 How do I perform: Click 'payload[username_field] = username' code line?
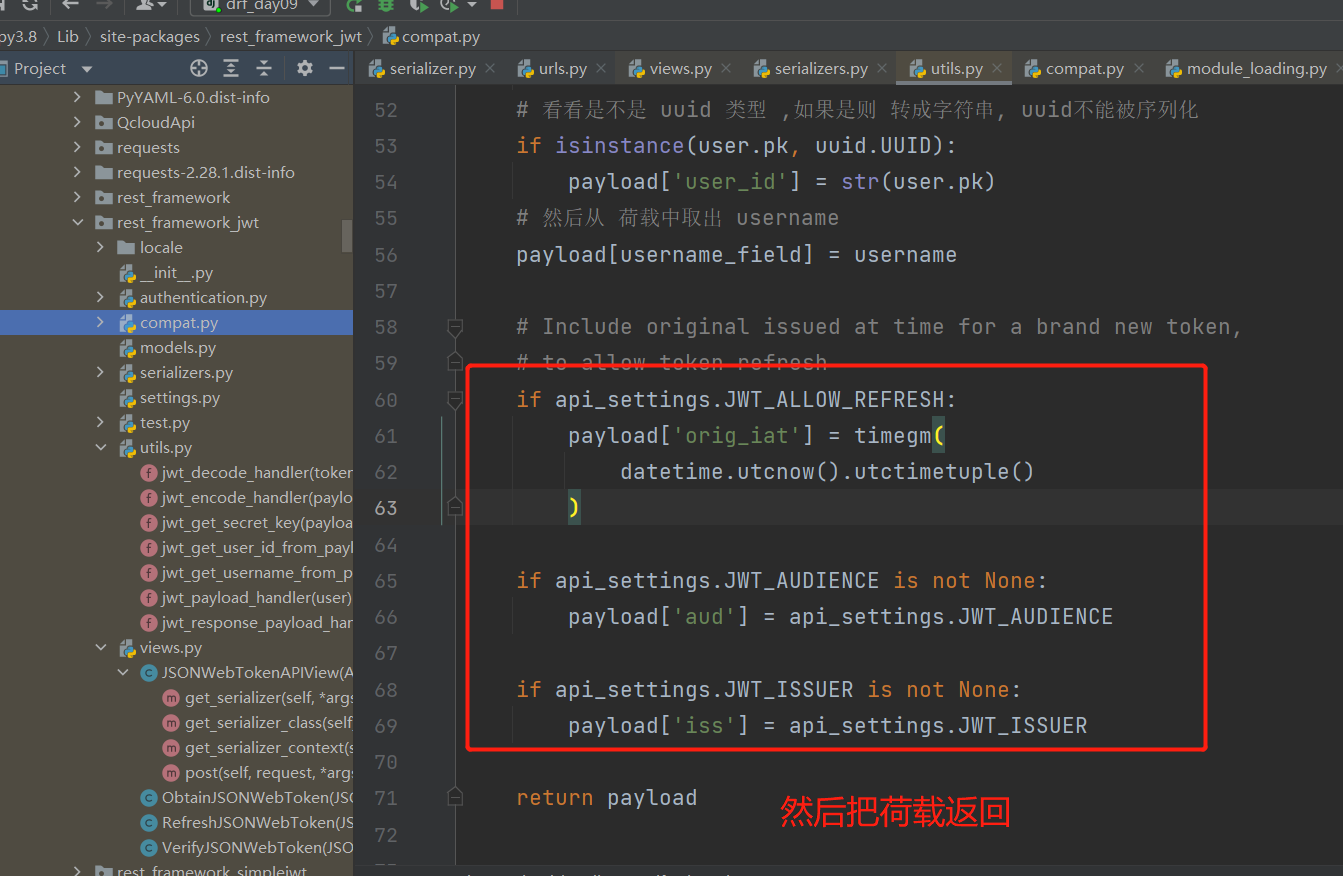736,255
